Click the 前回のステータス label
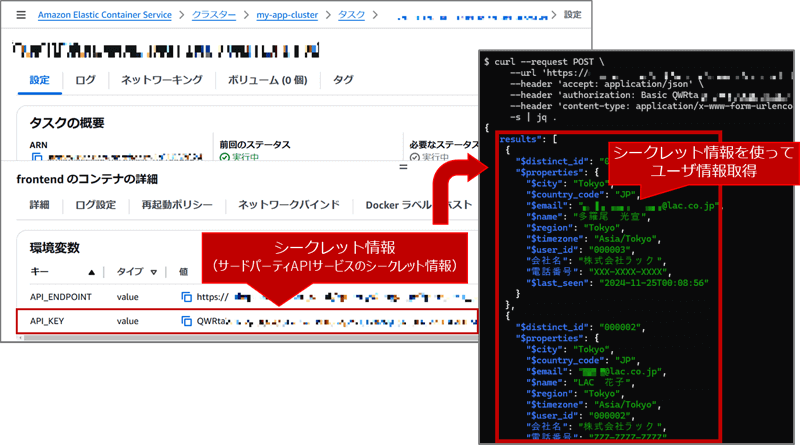 [x=255, y=145]
